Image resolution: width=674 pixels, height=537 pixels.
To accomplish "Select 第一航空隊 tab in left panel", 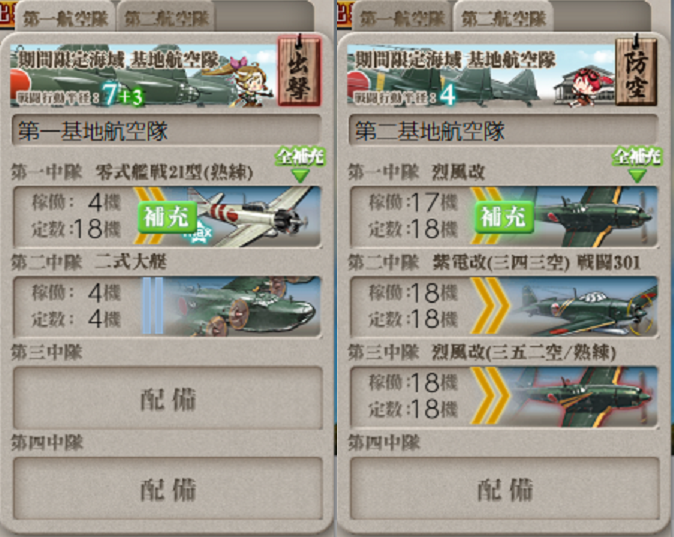I will (x=65, y=18).
